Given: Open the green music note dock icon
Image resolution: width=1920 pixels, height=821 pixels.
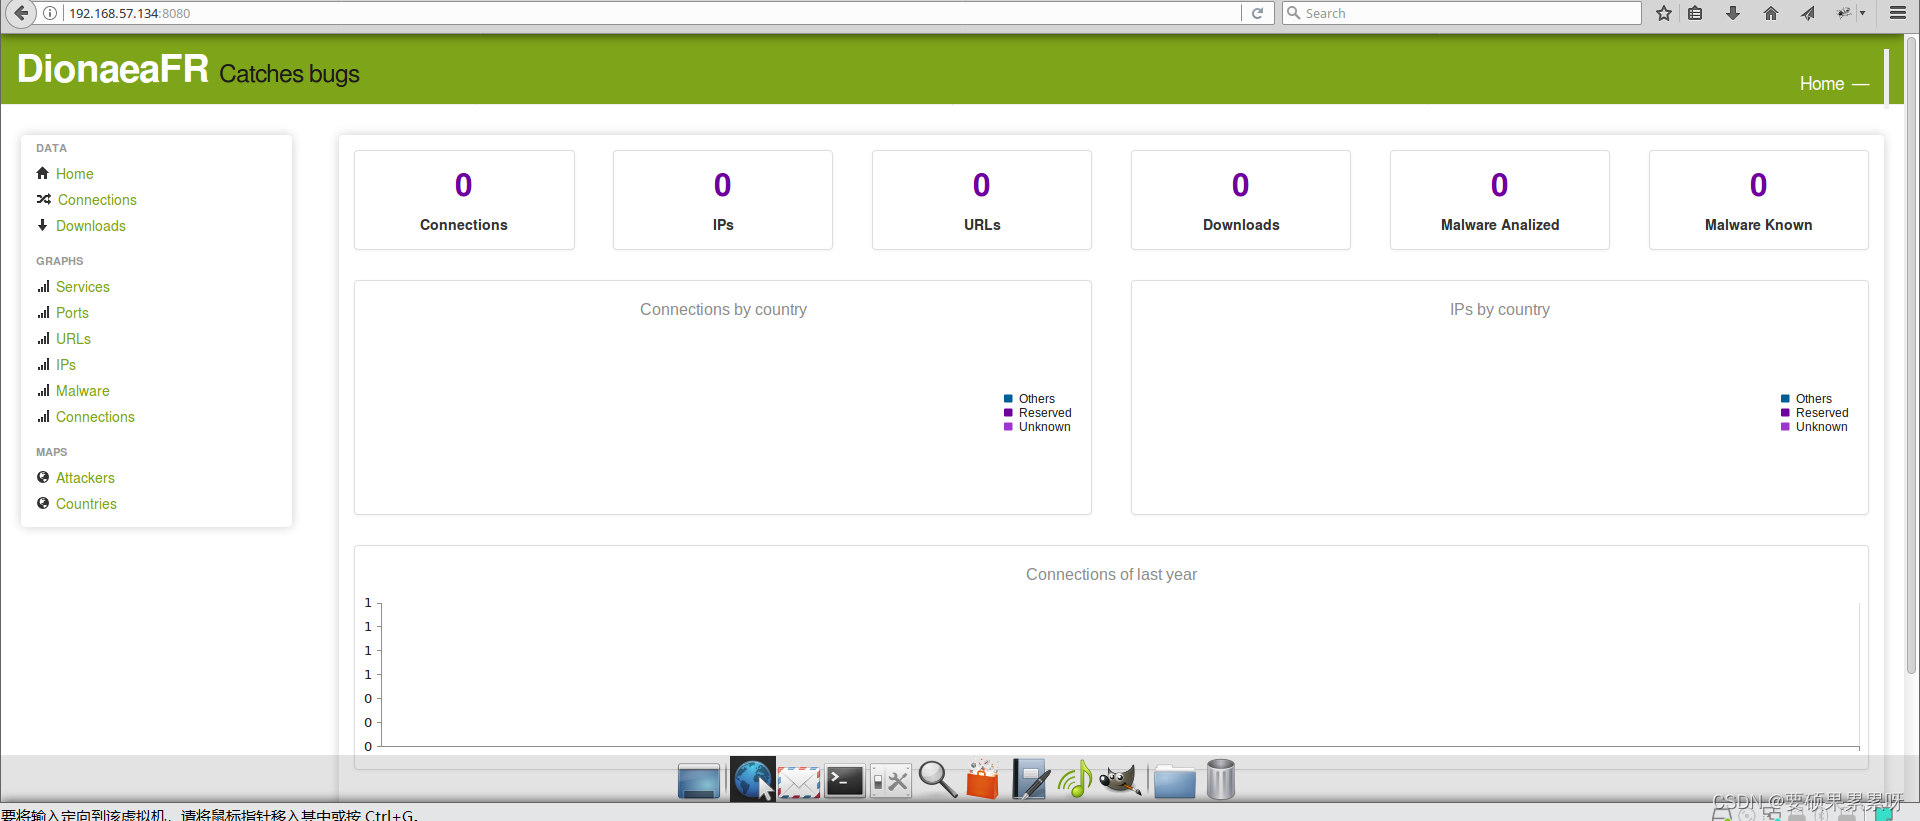Looking at the screenshot, I should [1075, 780].
